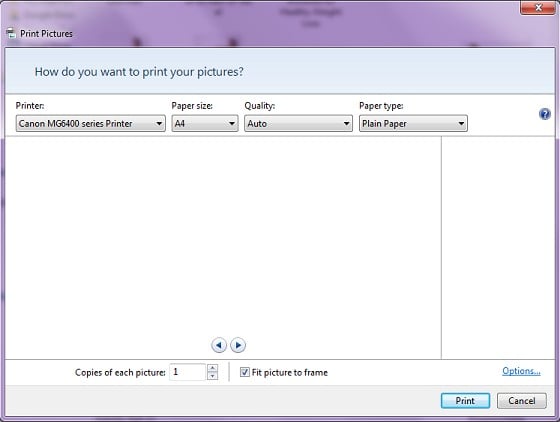Decrease copies with the down spinner arrow
This screenshot has height=422, width=560.
[x=212, y=376]
